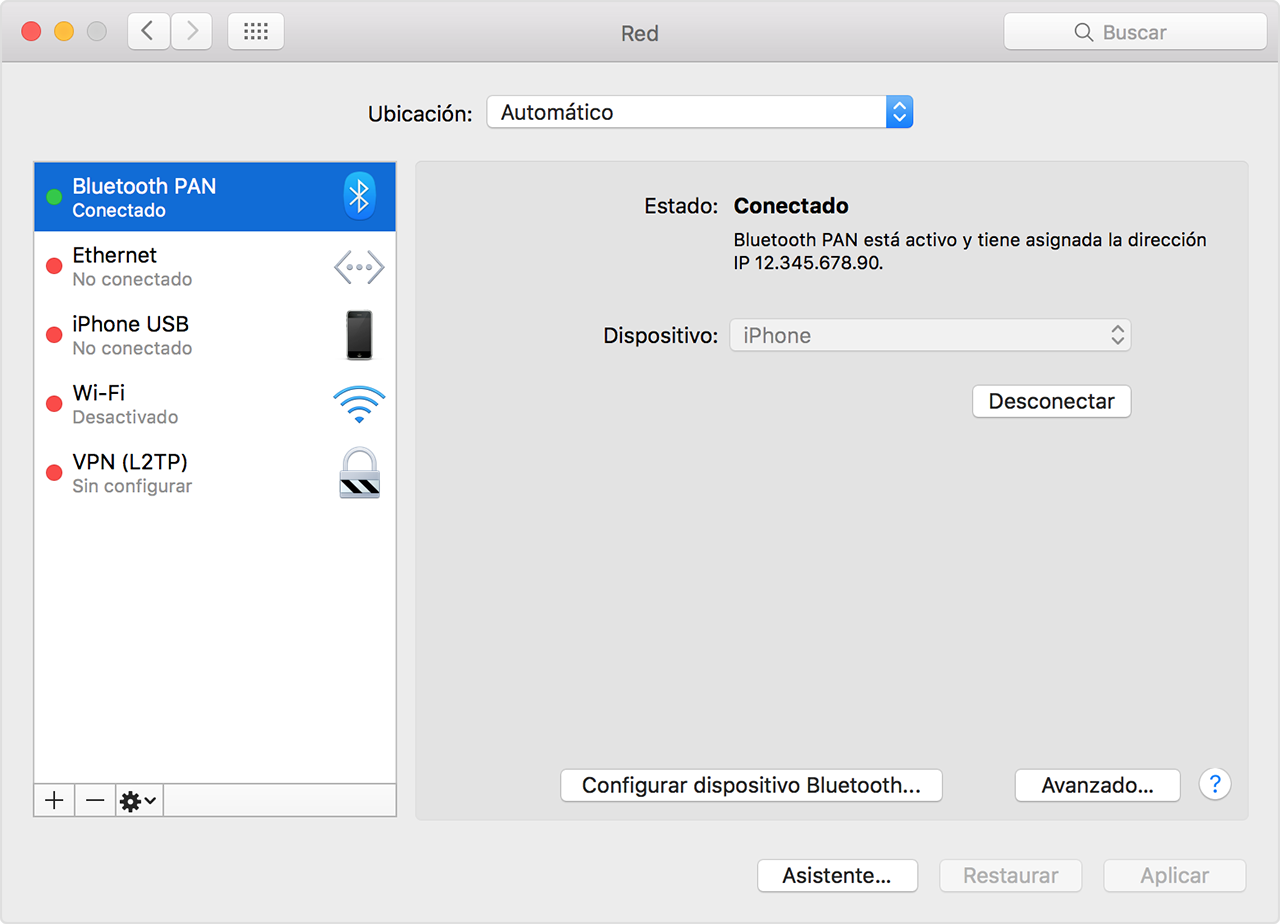Click the VPN padlock icon
1280x924 pixels.
pyautogui.click(x=359, y=473)
